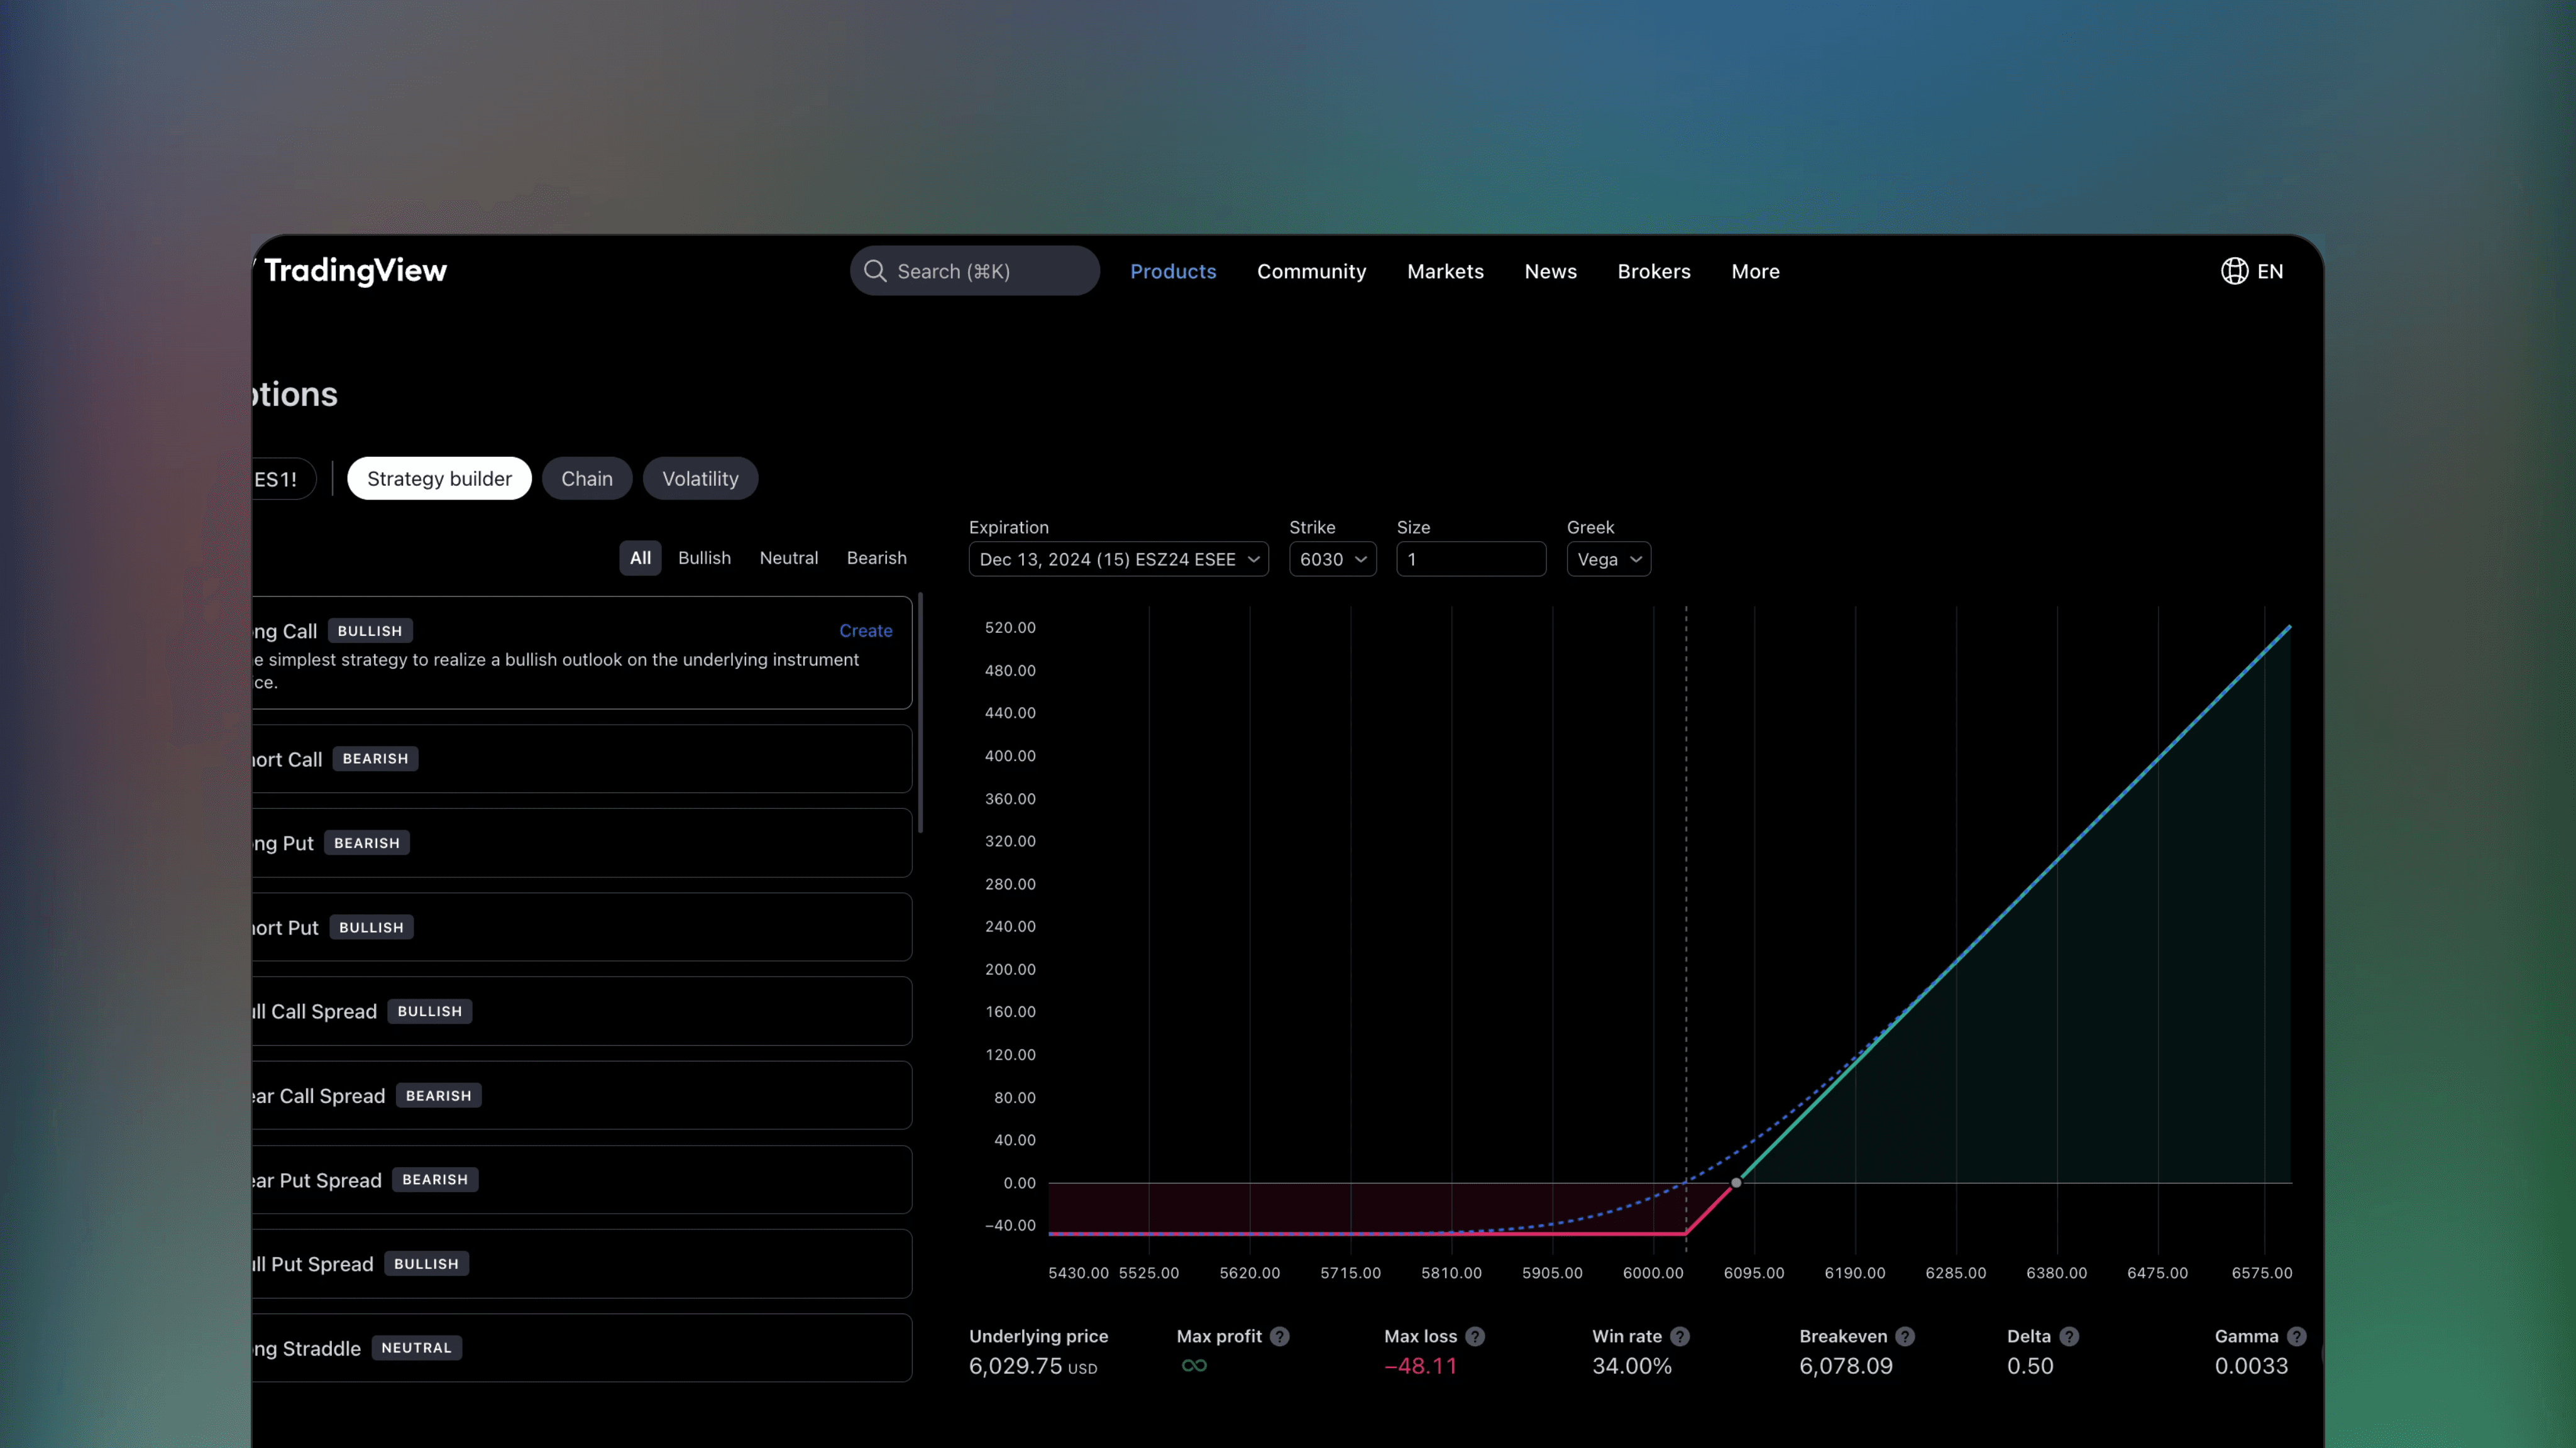Select the Bullish strategy filter

click(x=704, y=557)
